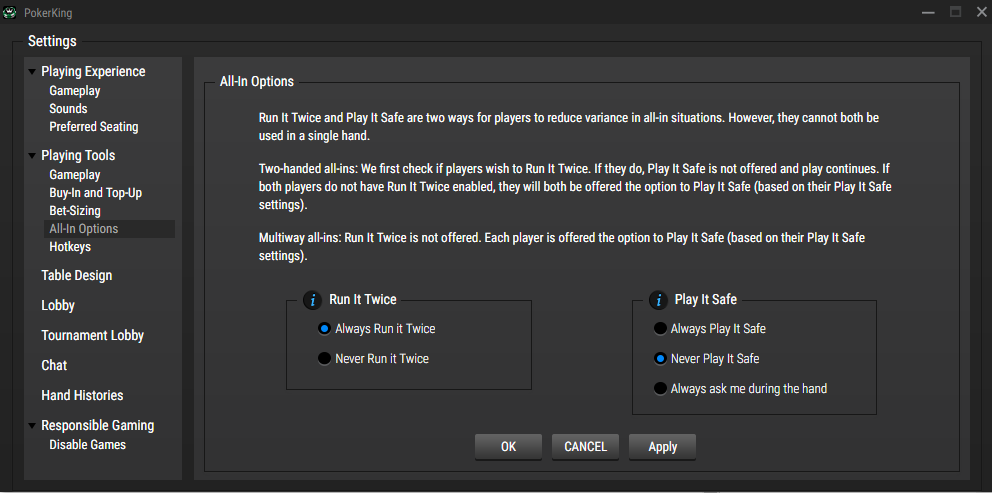Click Apply to save settings
Viewport: 992px width, 493px height.
pos(662,447)
